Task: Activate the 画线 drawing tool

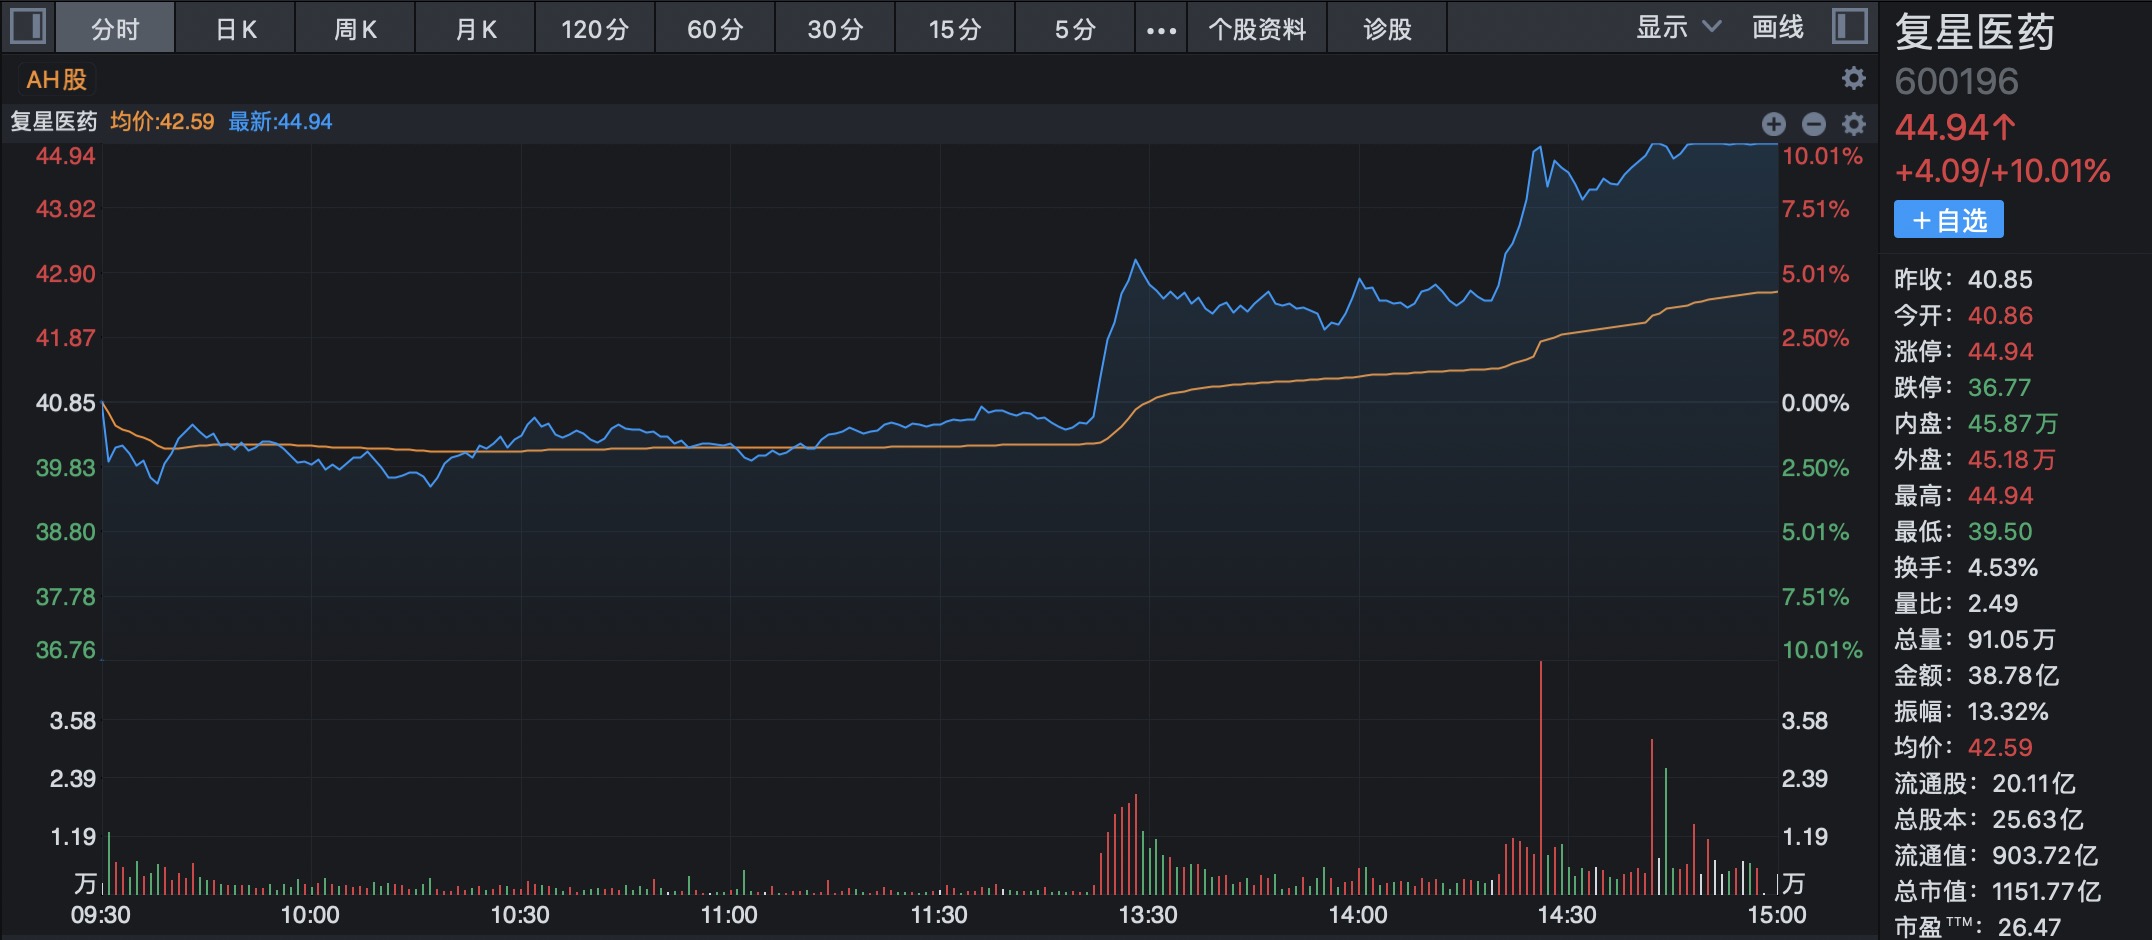Action: click(x=1778, y=28)
